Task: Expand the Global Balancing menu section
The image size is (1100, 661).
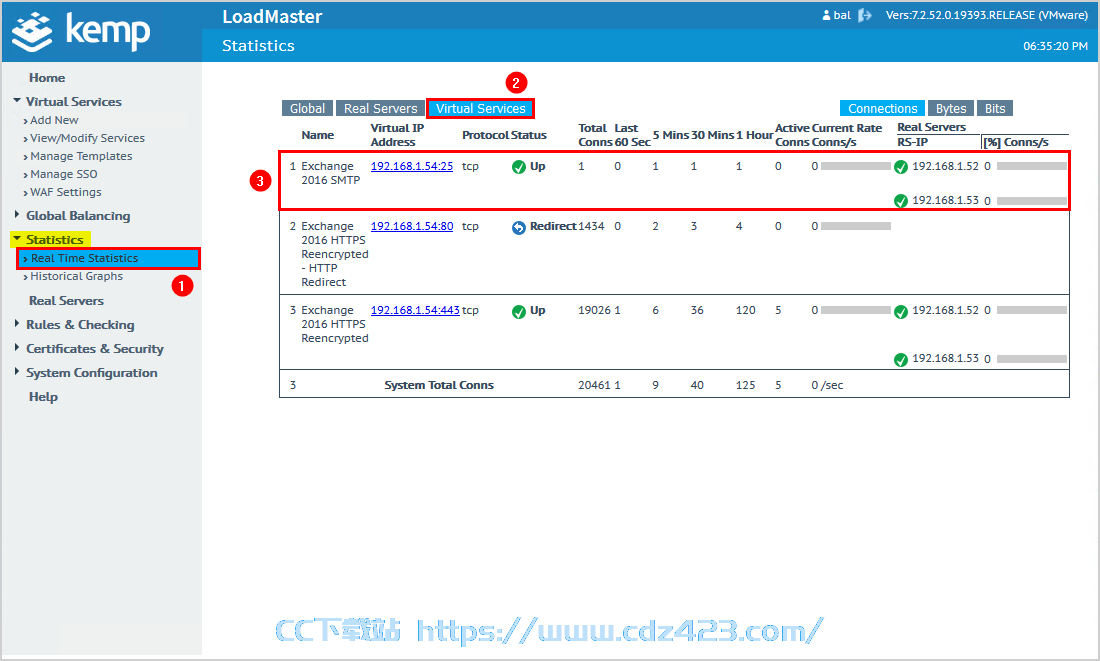Action: (17, 215)
